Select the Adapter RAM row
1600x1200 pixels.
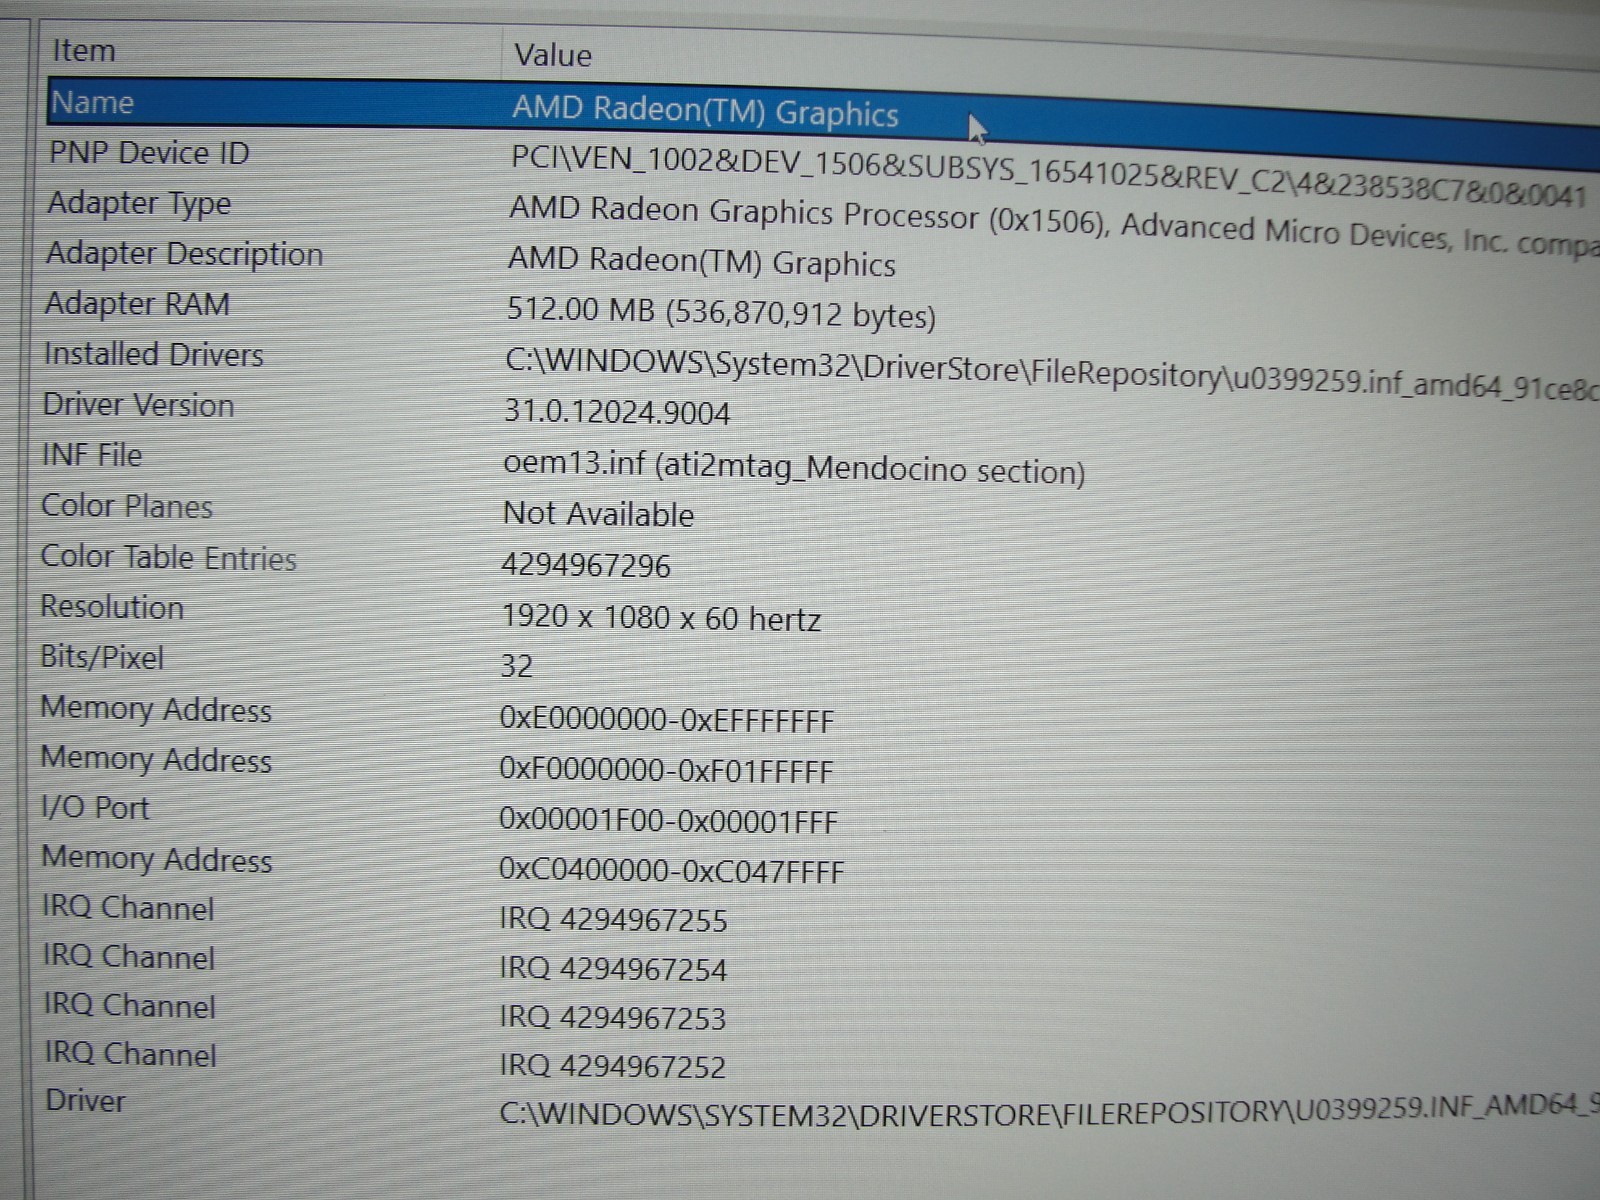137,303
